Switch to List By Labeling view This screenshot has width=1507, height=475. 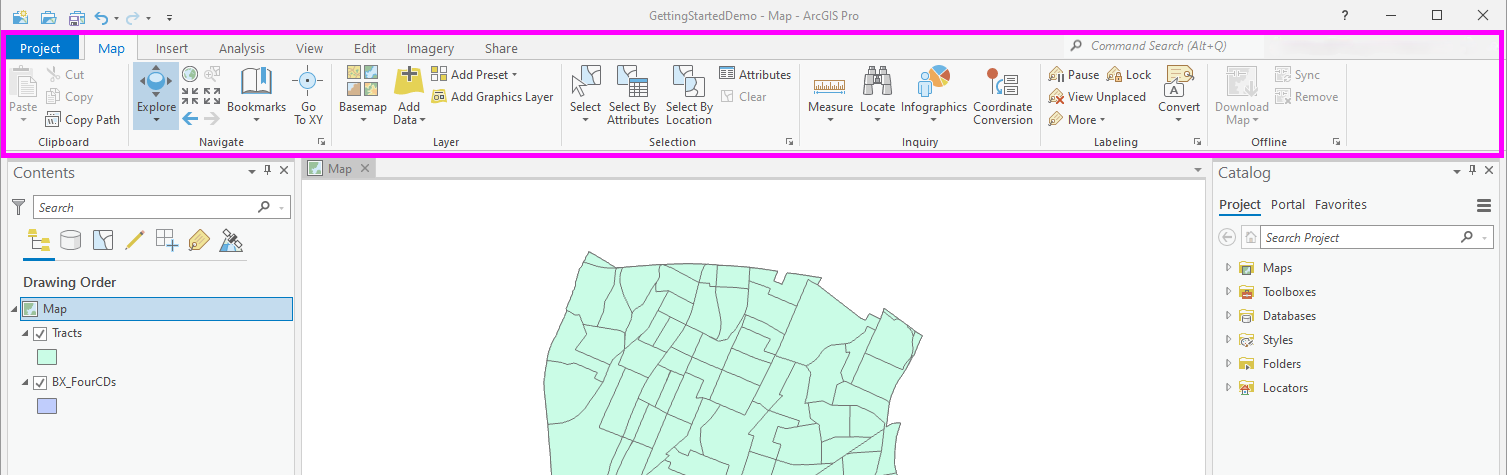(x=199, y=240)
